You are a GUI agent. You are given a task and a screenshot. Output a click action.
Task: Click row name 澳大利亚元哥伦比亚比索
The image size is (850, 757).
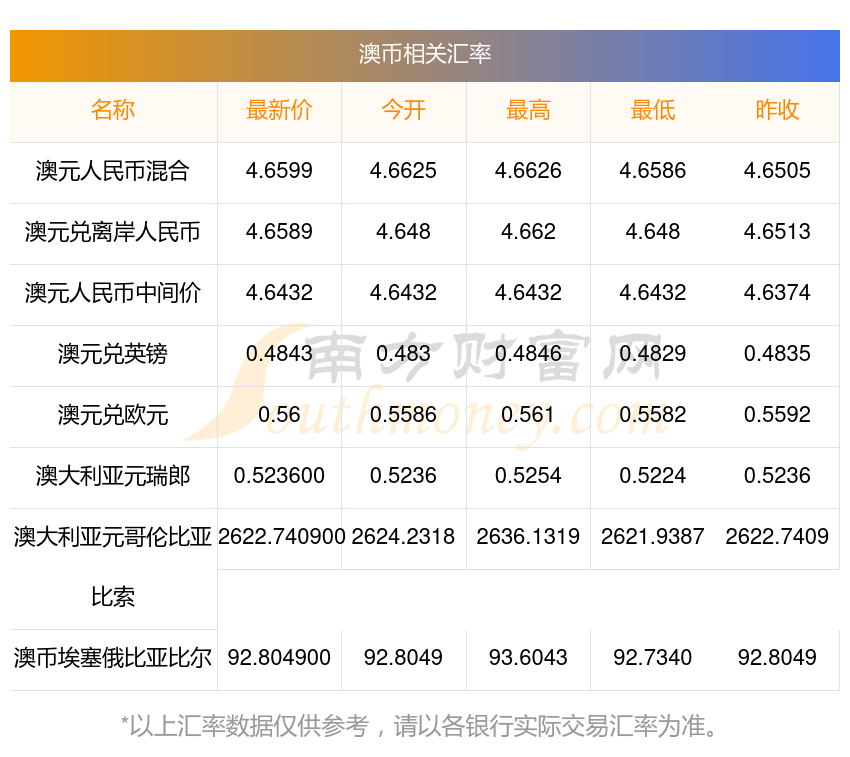click(113, 567)
